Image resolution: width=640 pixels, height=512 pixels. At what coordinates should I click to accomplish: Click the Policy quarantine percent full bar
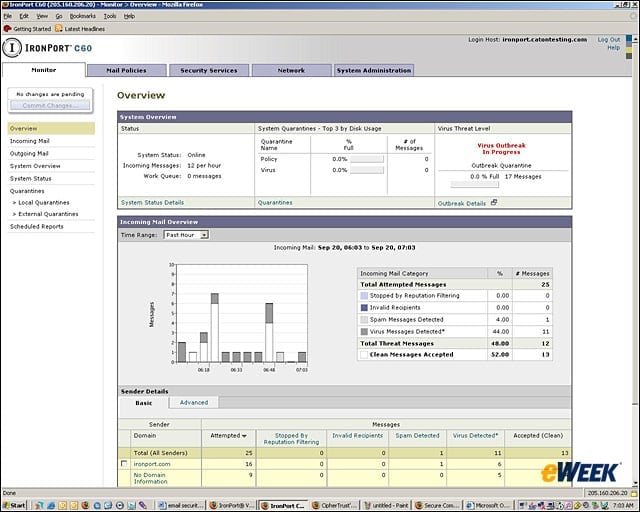click(x=367, y=159)
